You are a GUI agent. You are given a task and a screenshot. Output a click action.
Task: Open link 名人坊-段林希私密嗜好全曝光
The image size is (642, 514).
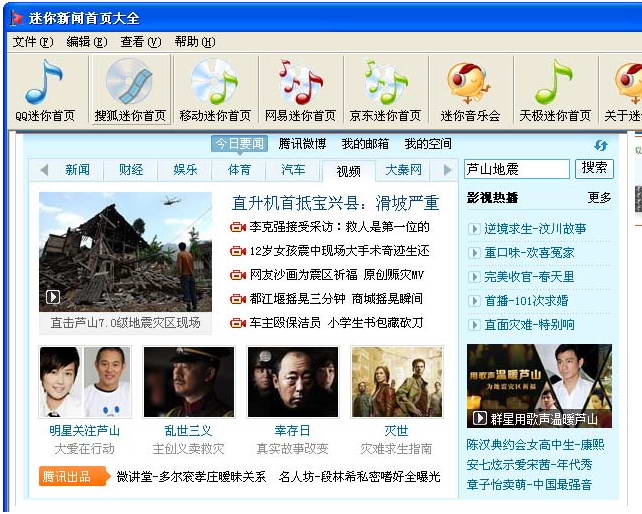(x=359, y=477)
